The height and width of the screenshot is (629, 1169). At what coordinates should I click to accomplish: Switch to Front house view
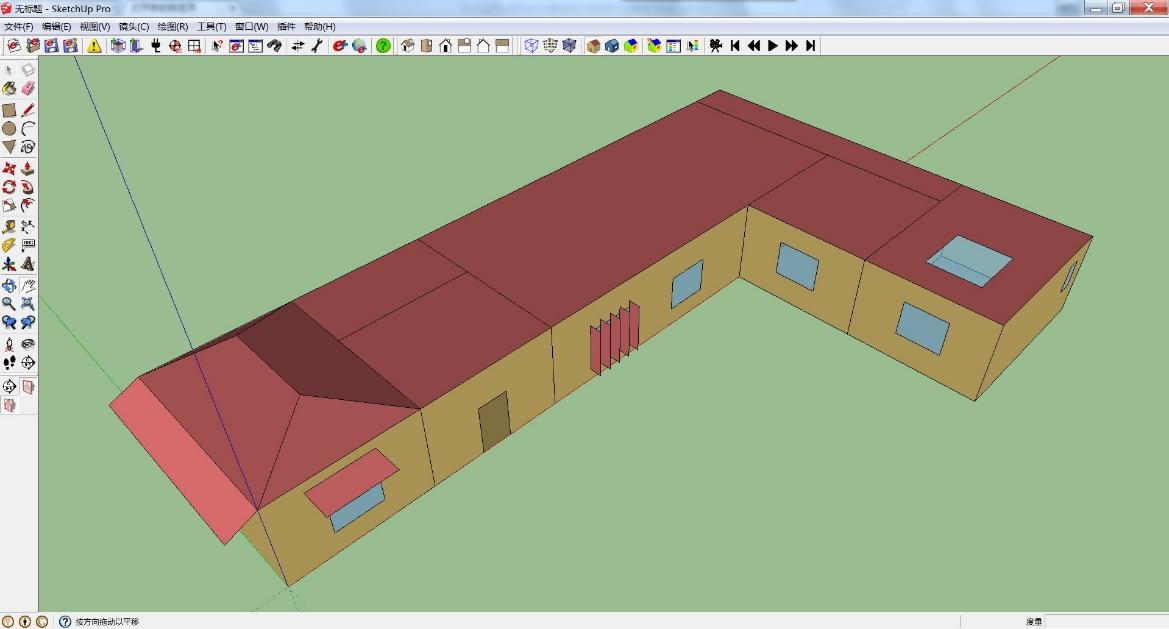point(446,46)
